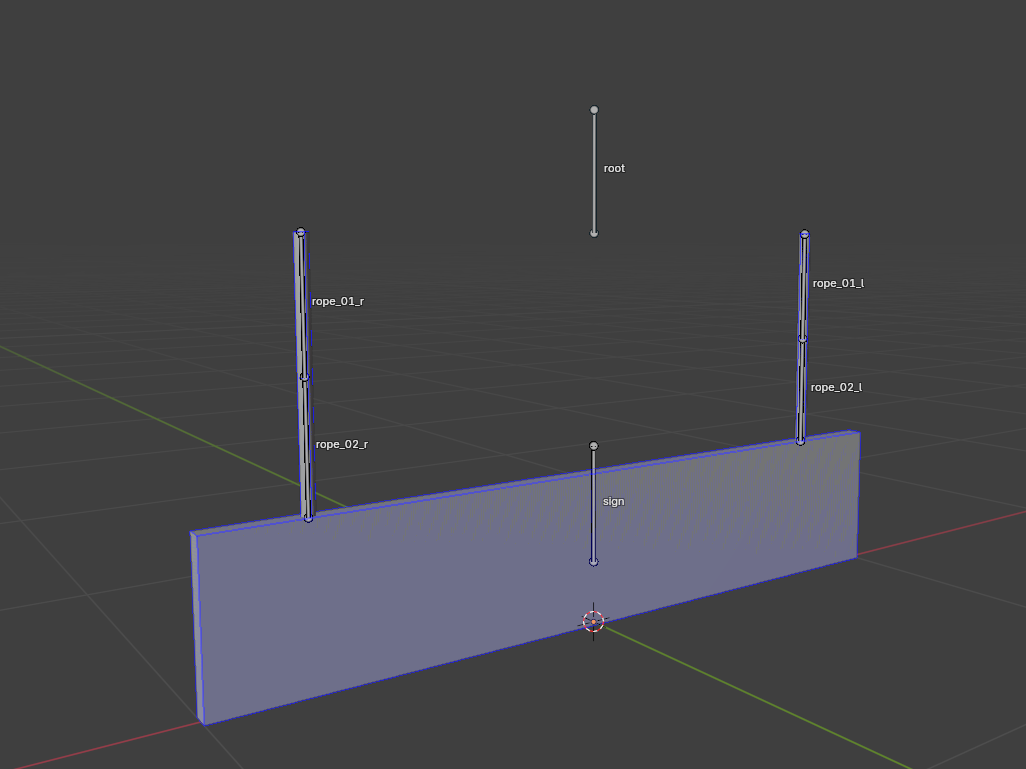Click the top joint of sign bone

pyautogui.click(x=594, y=446)
